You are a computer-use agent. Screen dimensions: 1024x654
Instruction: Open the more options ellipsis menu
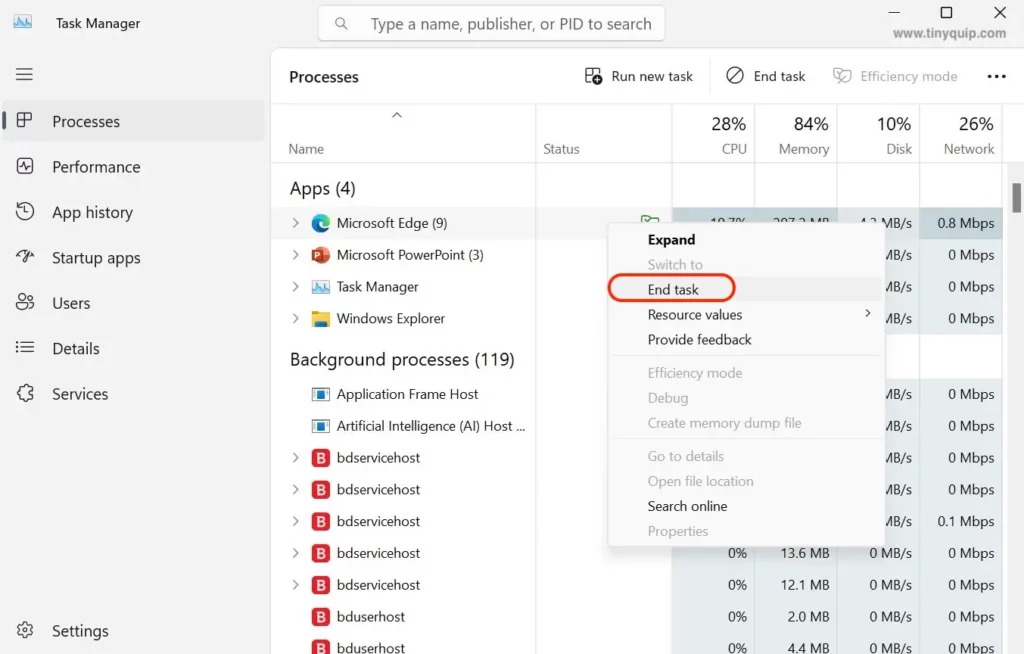pos(996,75)
